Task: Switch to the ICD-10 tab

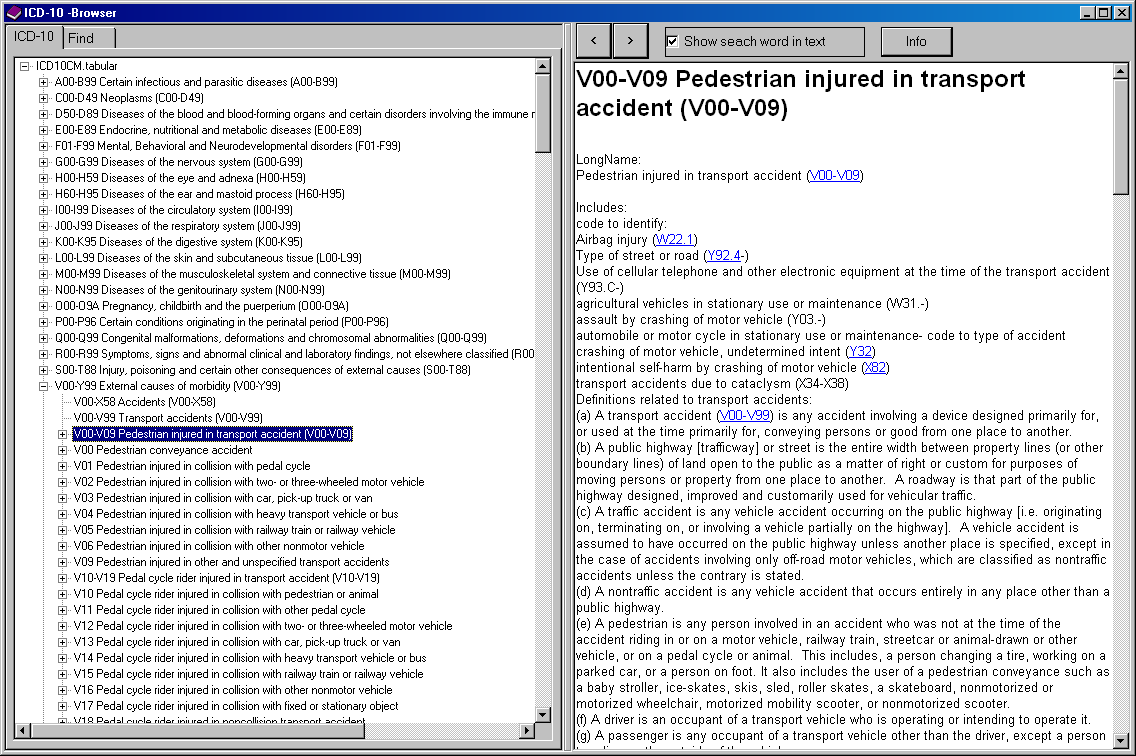Action: pyautogui.click(x=34, y=36)
